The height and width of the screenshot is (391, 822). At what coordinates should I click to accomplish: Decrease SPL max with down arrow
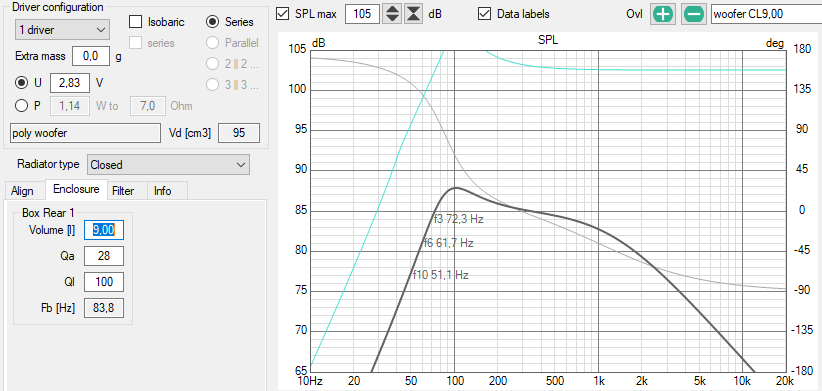pyautogui.click(x=392, y=19)
